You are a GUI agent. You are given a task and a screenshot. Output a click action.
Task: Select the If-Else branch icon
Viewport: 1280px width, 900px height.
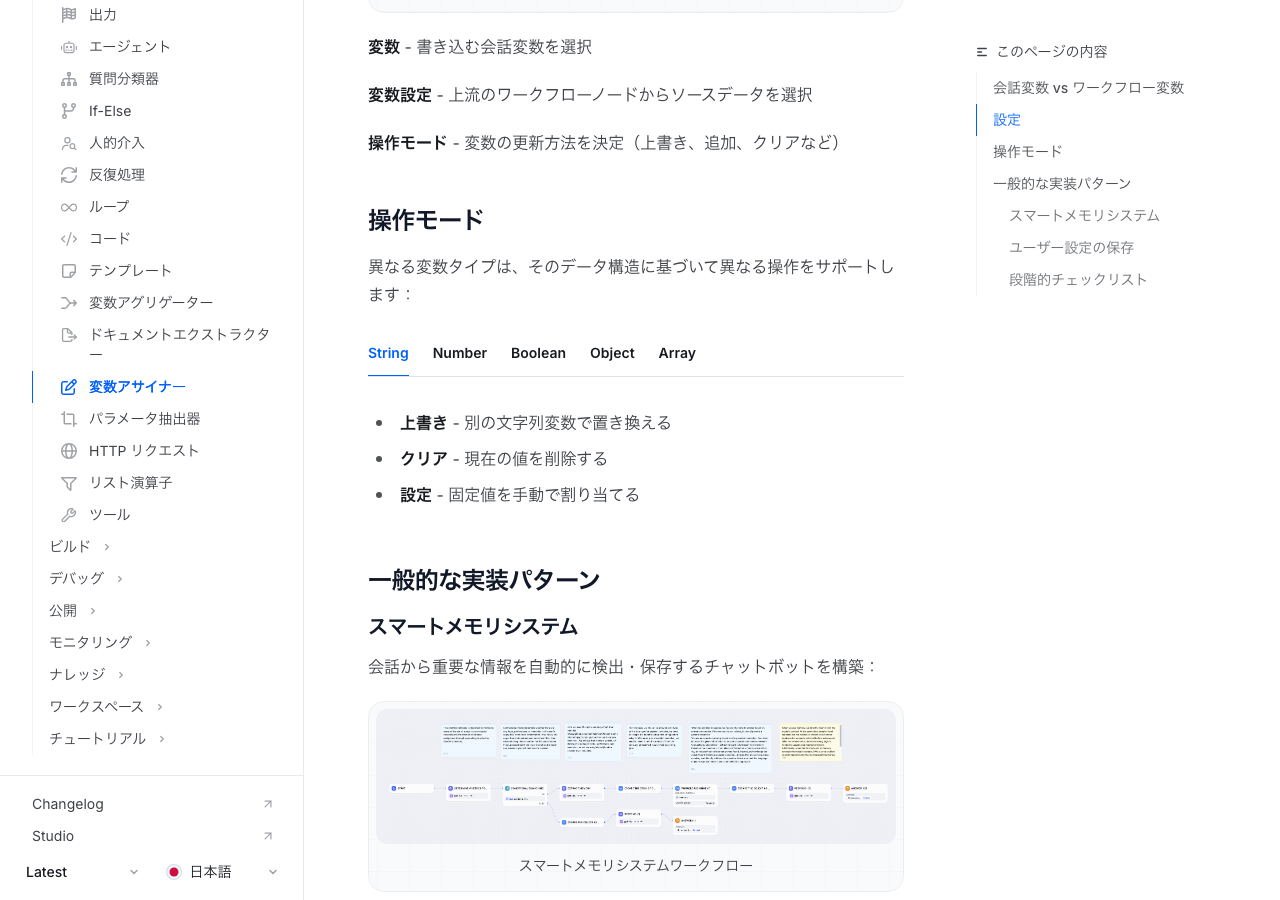68,111
